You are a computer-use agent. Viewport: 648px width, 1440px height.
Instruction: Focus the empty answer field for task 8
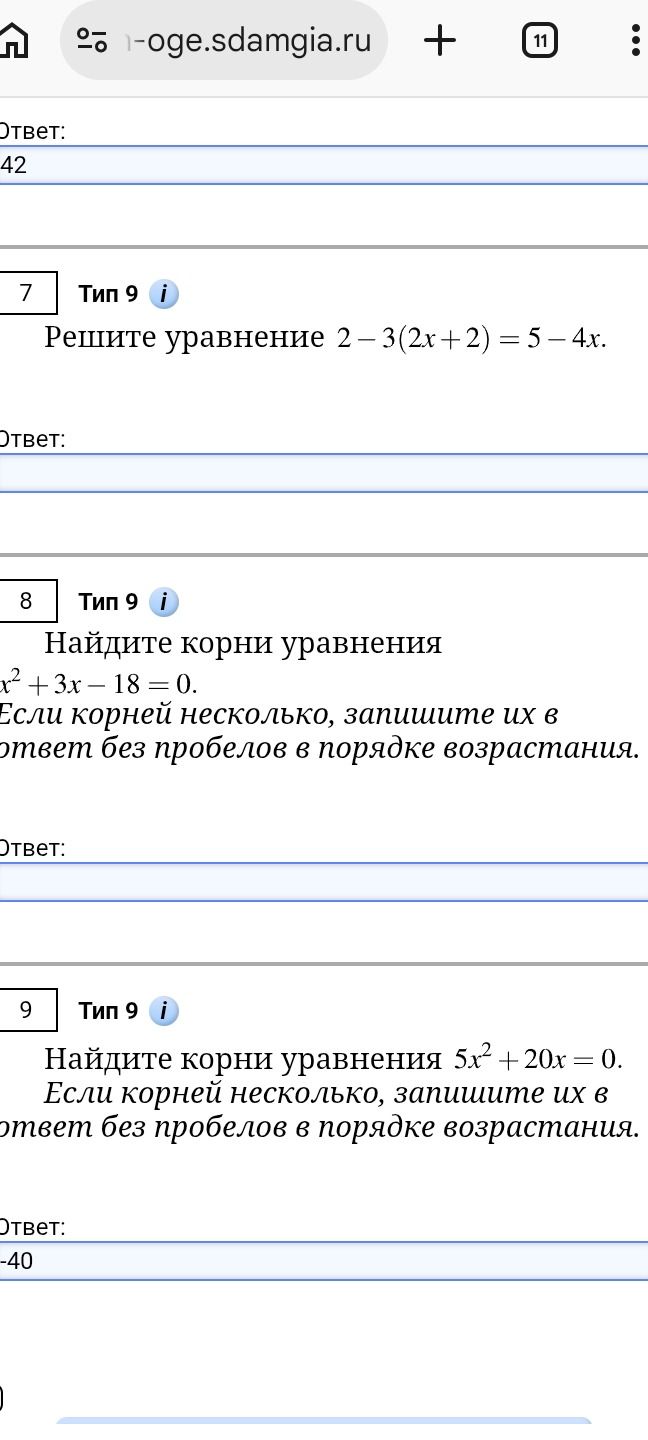tap(324, 882)
